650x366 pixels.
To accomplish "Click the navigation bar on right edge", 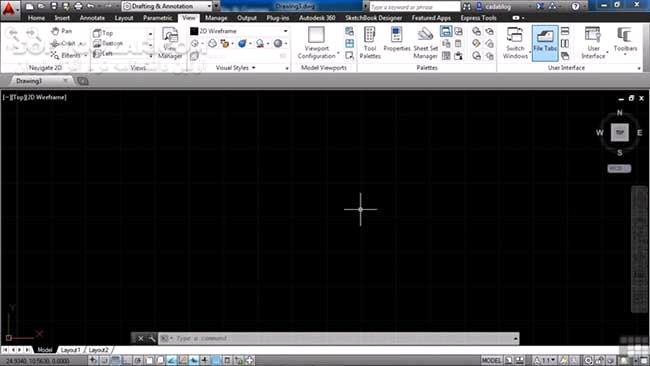I will point(639,249).
